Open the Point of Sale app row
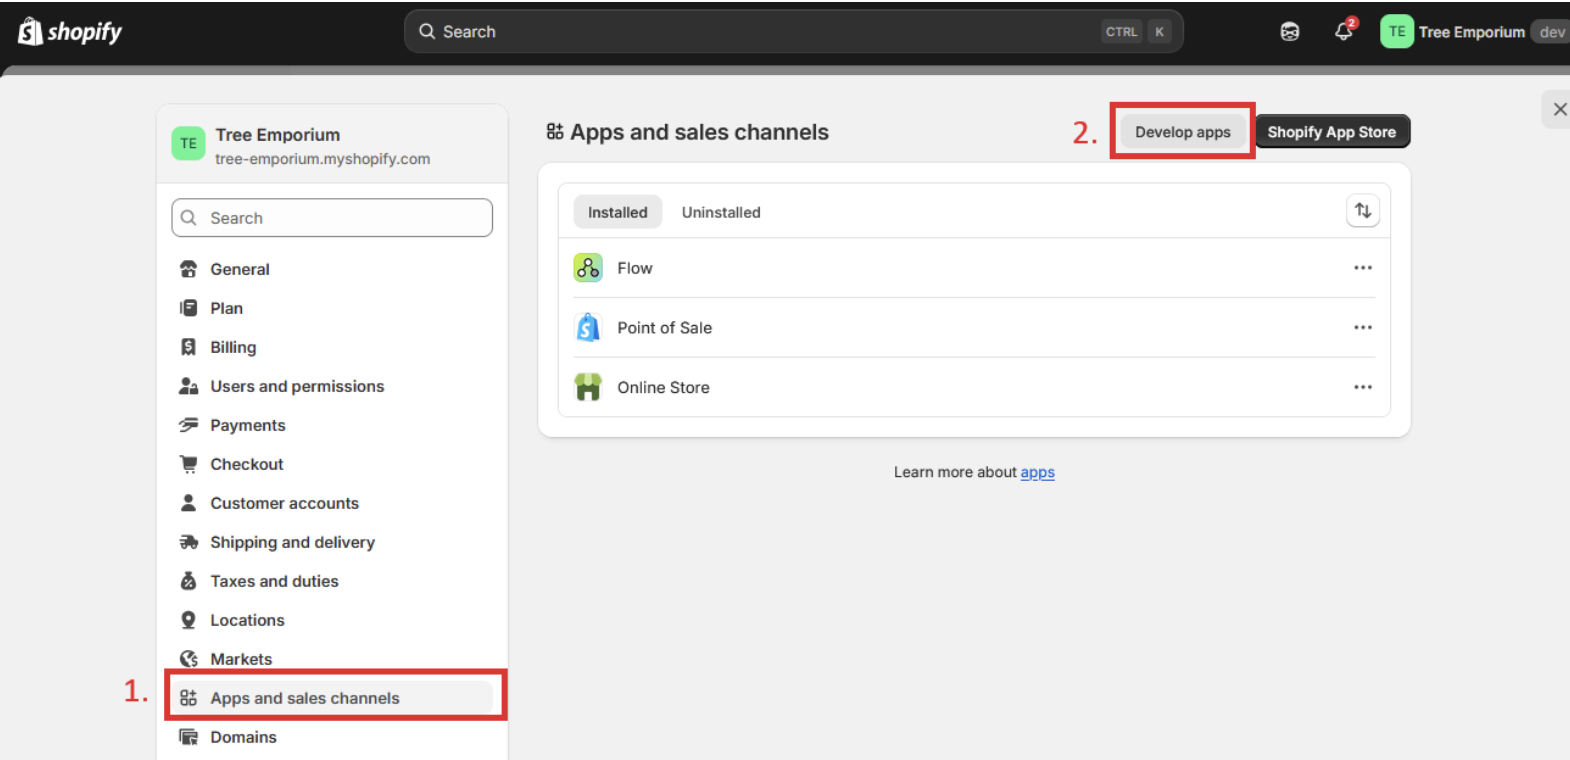Viewport: 1570px width, 760px height. coord(974,327)
